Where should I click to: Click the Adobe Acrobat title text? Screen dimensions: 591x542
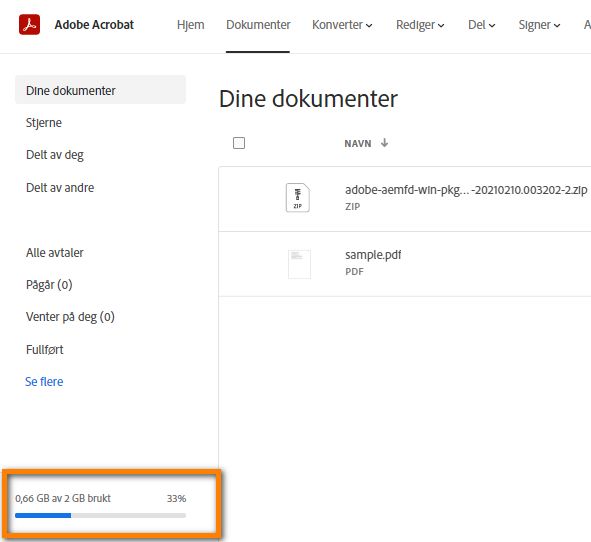point(94,25)
